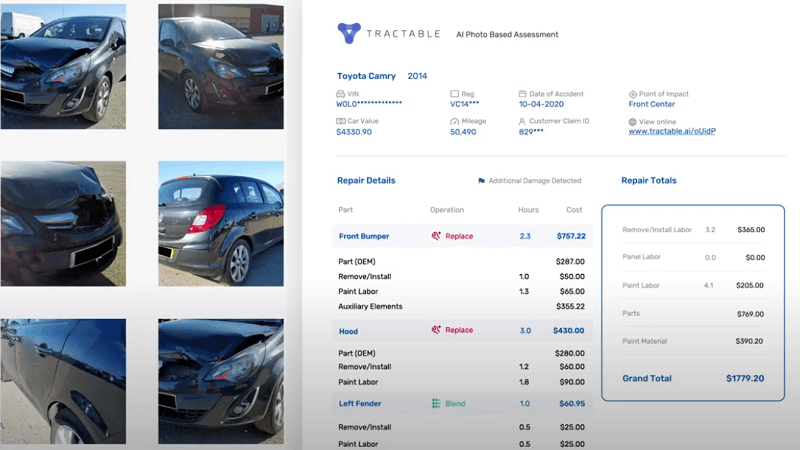Click the Toyota Camry vehicle title

pos(366,76)
